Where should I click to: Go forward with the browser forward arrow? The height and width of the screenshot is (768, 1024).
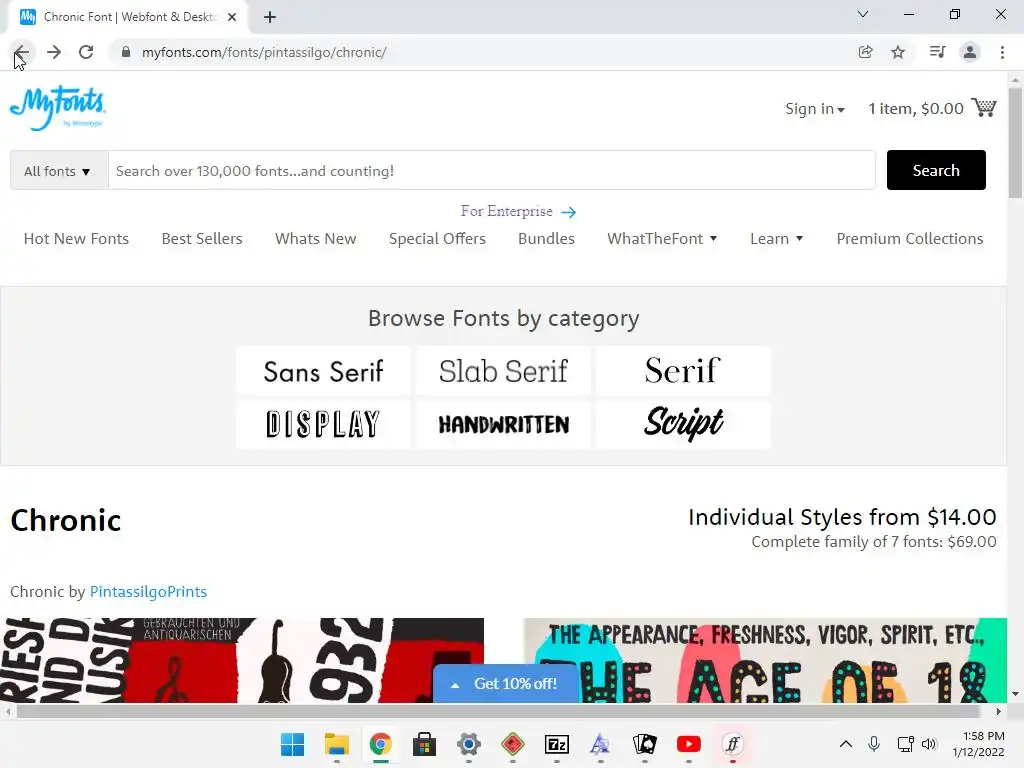[x=54, y=52]
